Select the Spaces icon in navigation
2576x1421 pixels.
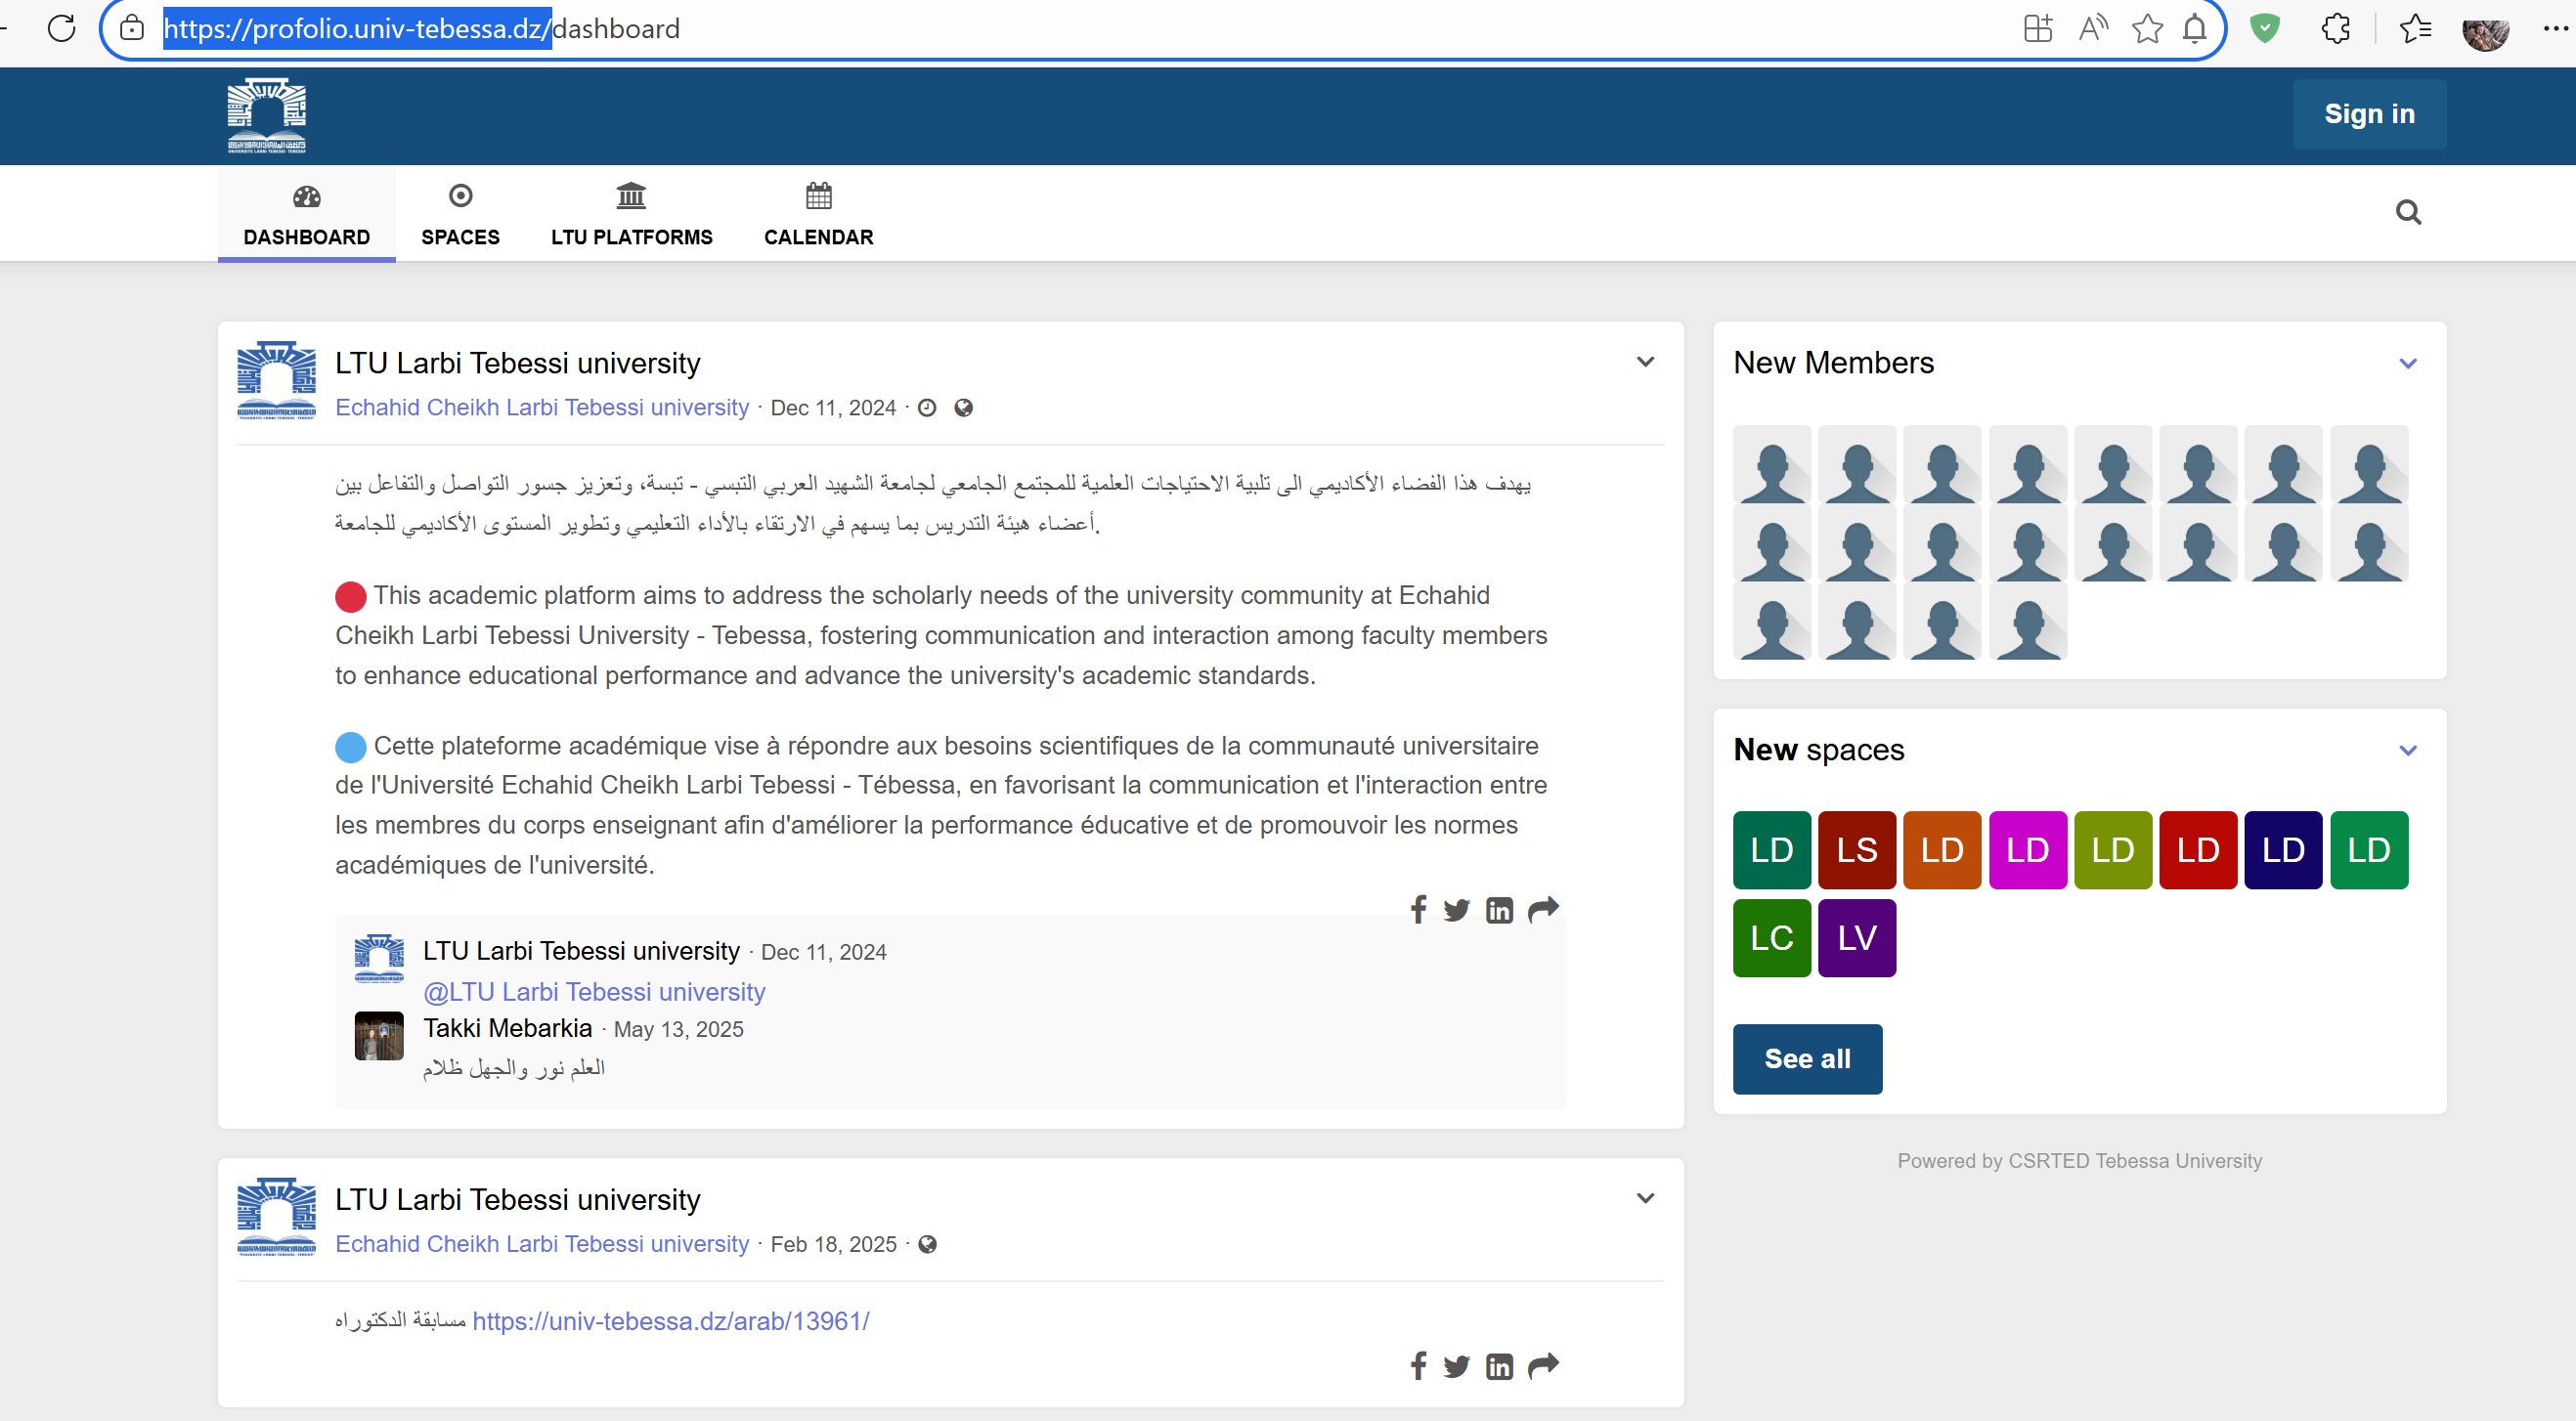pyautogui.click(x=461, y=197)
